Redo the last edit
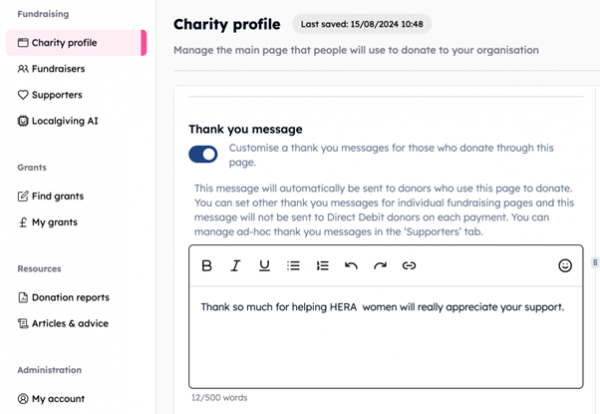This screenshot has height=414, width=600. (380, 266)
